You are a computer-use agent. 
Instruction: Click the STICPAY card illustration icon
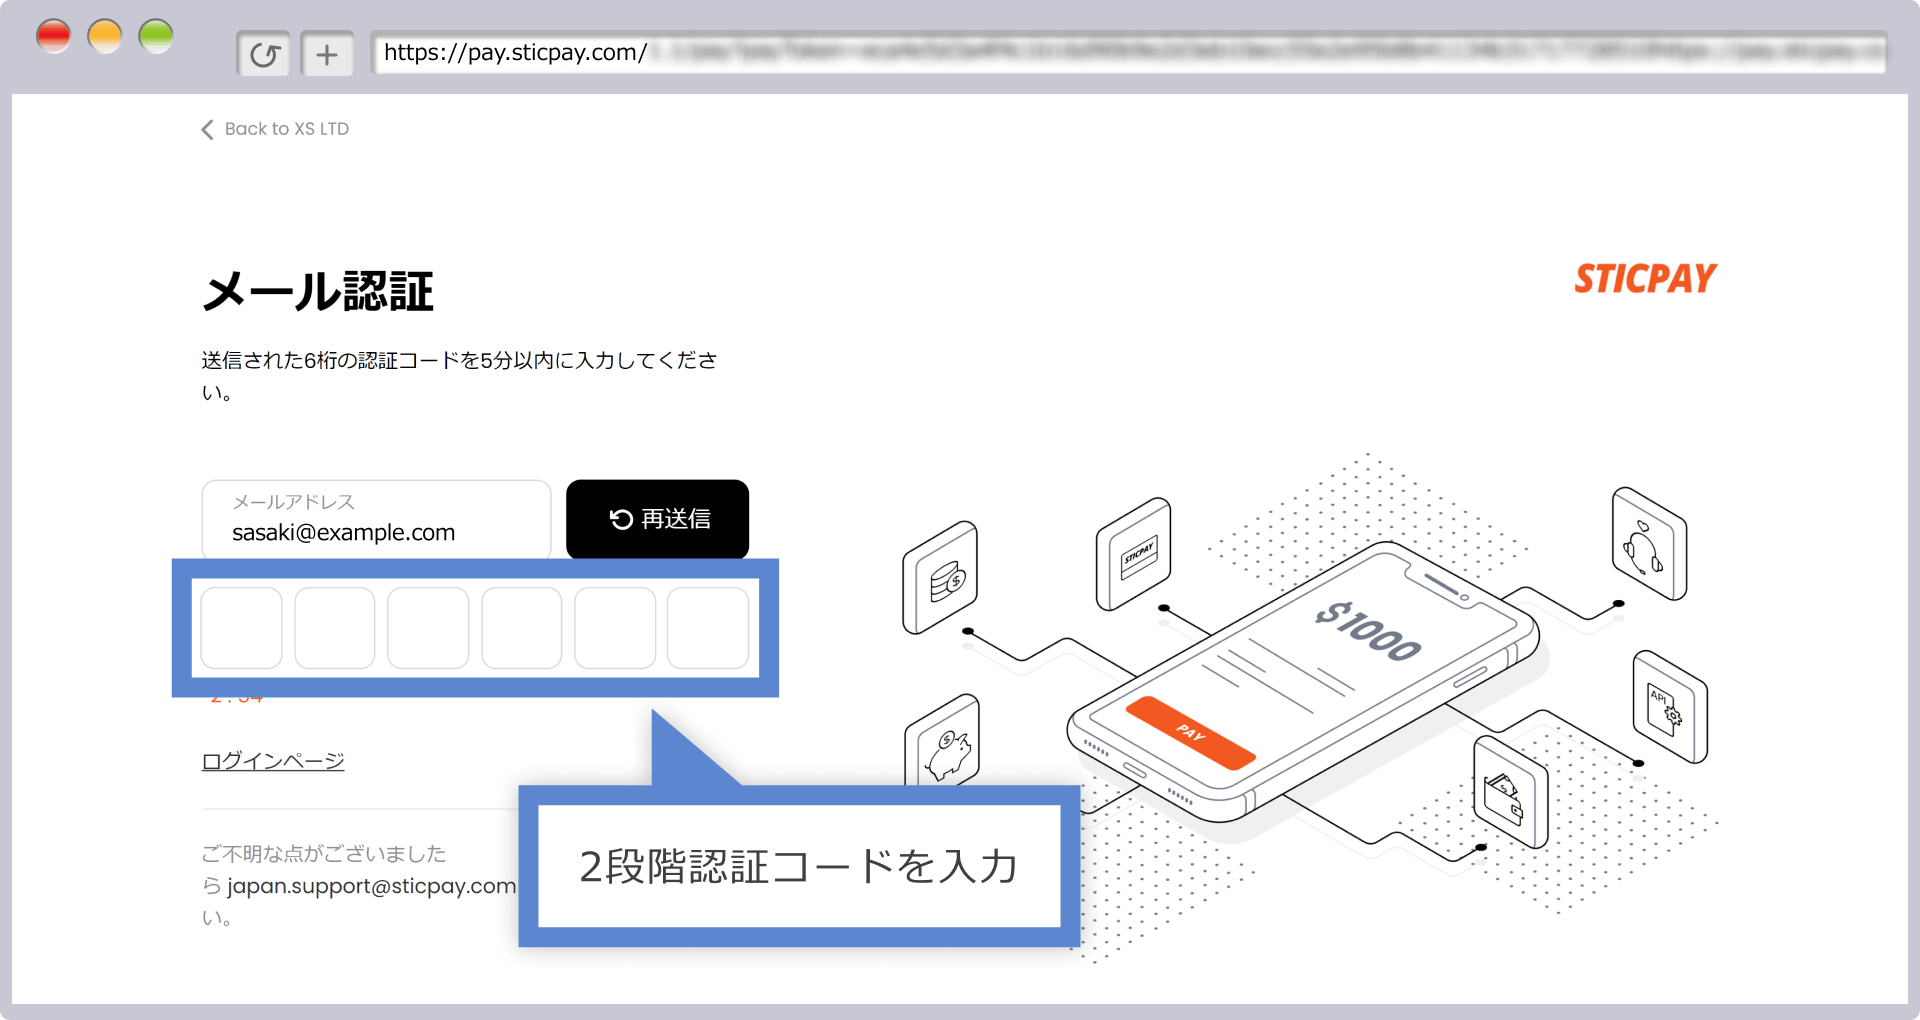click(x=1134, y=553)
